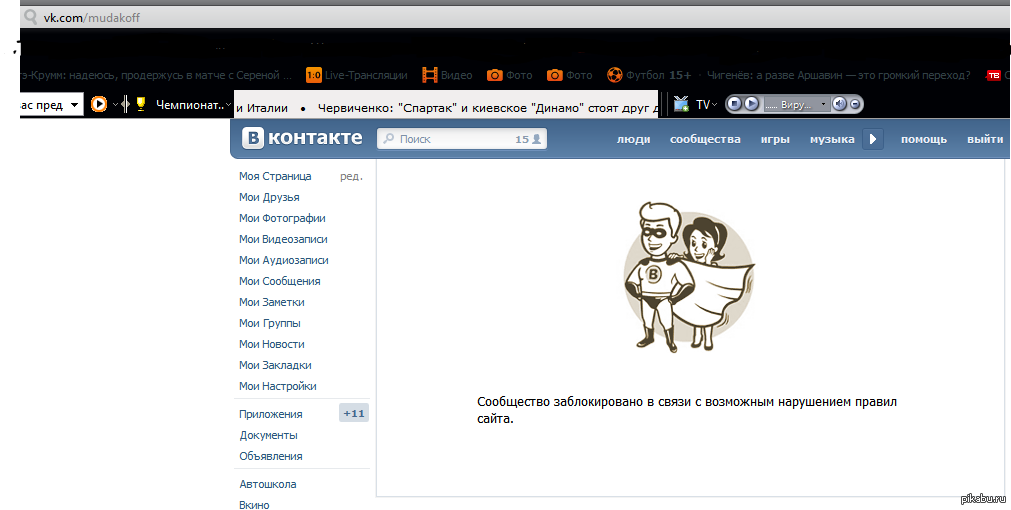Open the 'ас пред' dropdown

(74, 105)
